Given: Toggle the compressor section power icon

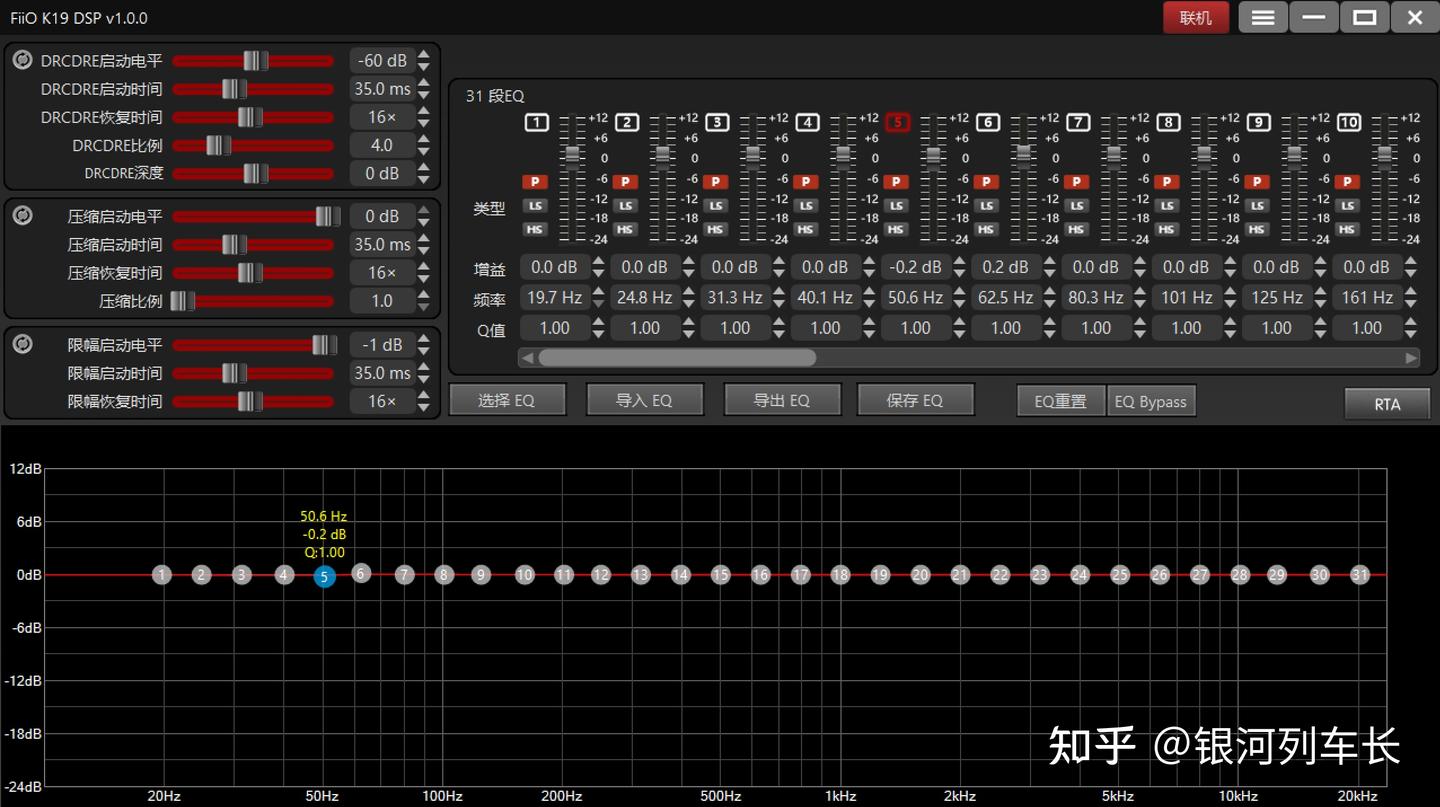Looking at the screenshot, I should tap(22, 216).
